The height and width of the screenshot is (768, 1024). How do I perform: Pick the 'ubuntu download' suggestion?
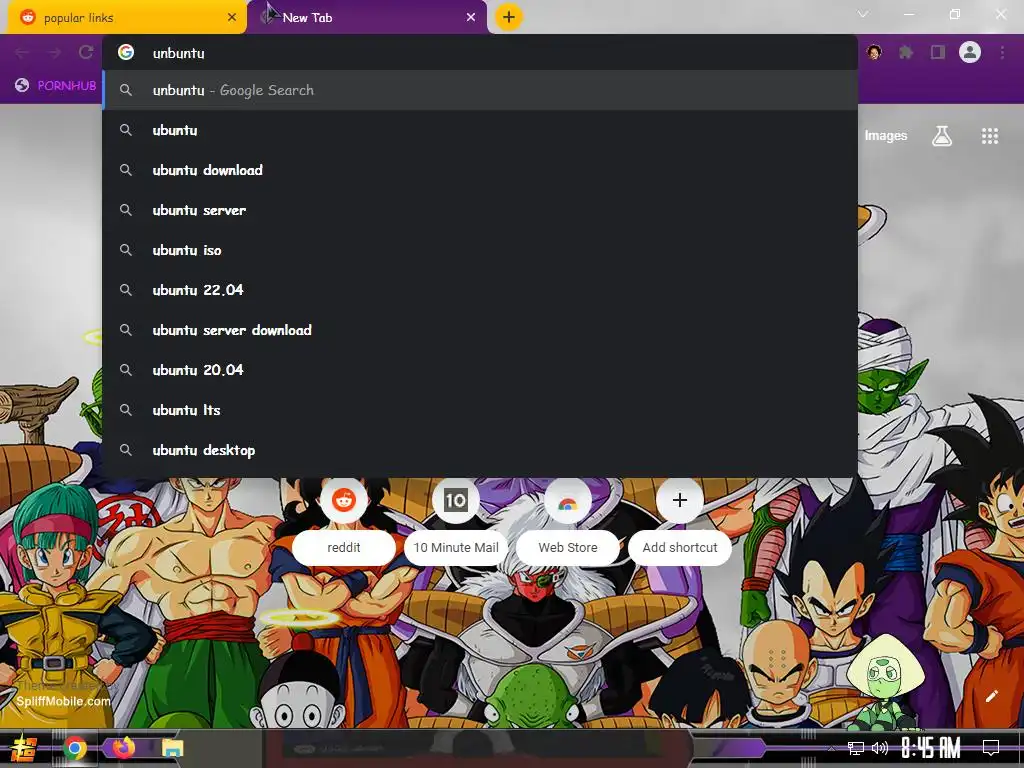point(480,170)
